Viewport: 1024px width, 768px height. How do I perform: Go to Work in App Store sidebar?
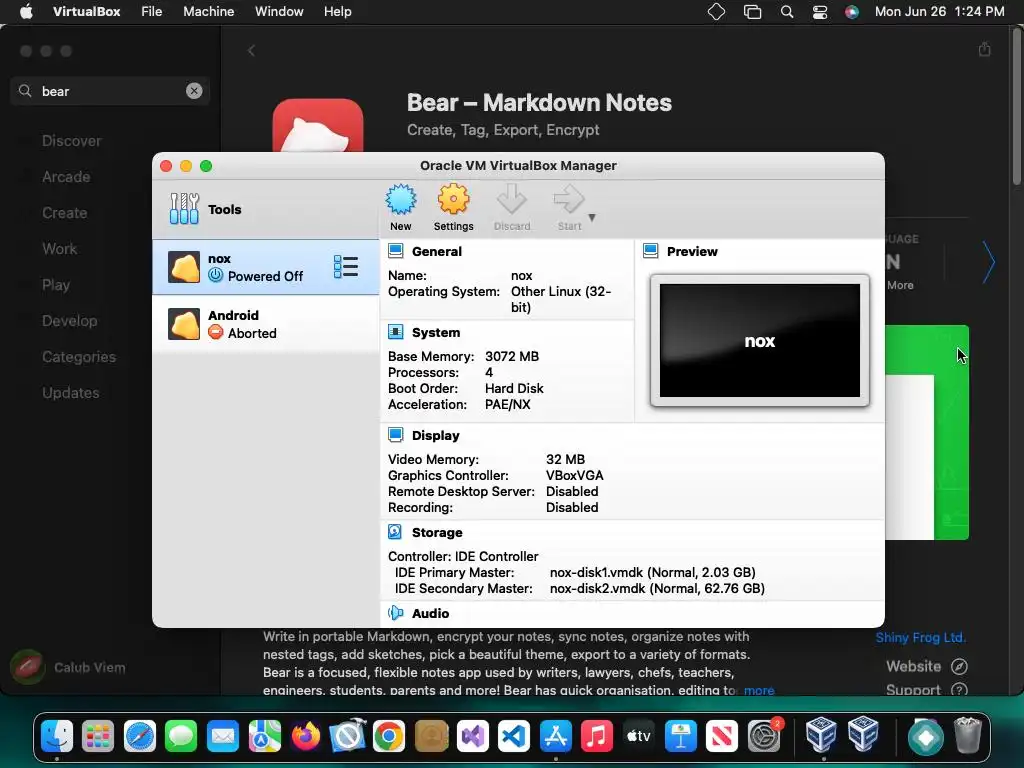(x=59, y=249)
